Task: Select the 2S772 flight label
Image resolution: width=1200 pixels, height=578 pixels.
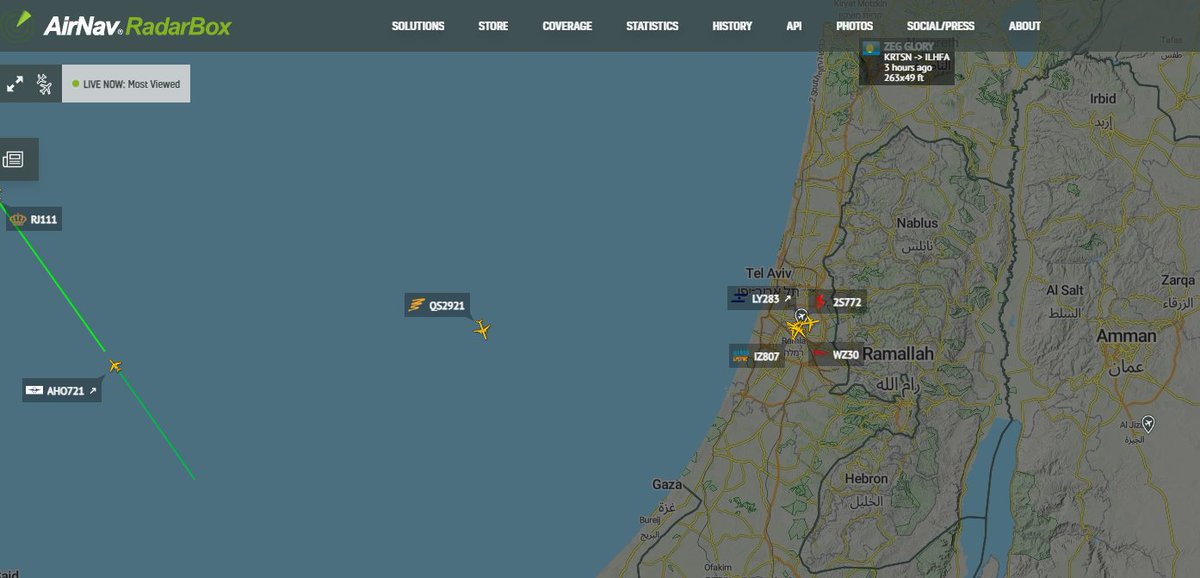Action: [x=838, y=302]
